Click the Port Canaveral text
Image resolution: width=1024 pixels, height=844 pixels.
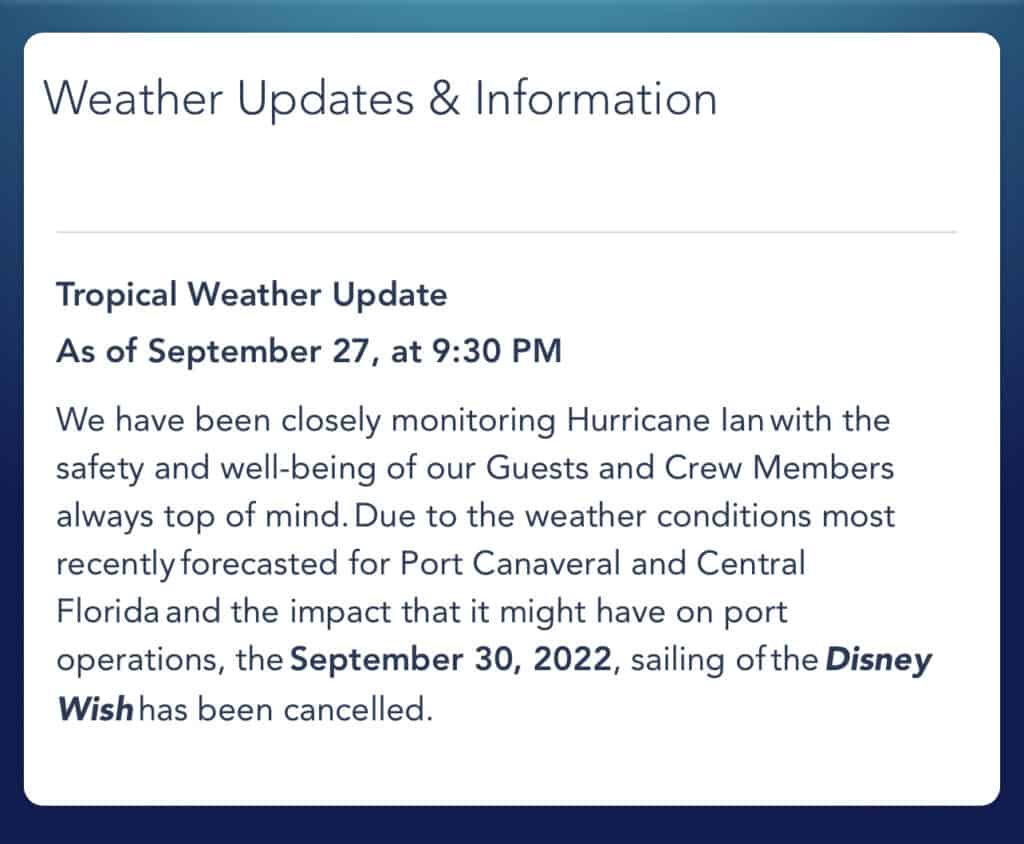tap(509, 563)
